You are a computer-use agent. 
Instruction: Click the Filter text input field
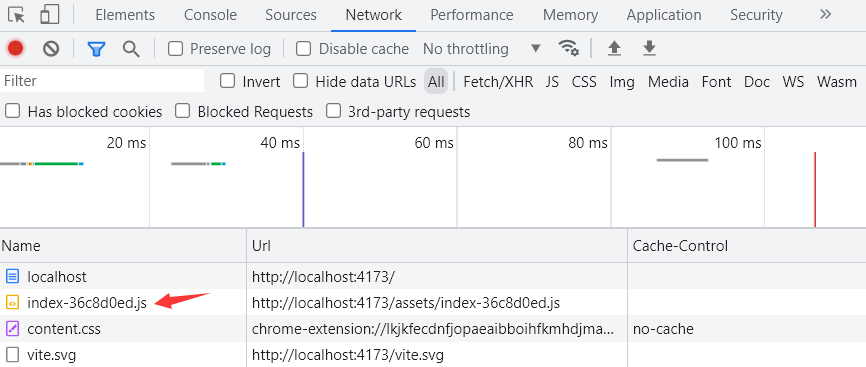(102, 81)
